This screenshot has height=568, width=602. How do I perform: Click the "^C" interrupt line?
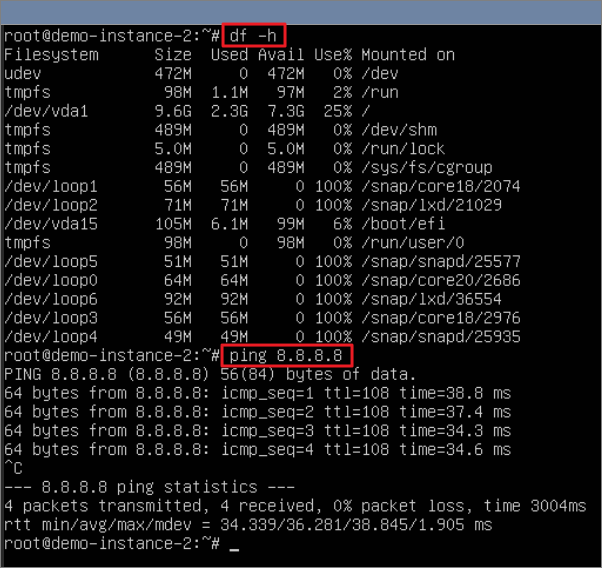(x=13, y=468)
